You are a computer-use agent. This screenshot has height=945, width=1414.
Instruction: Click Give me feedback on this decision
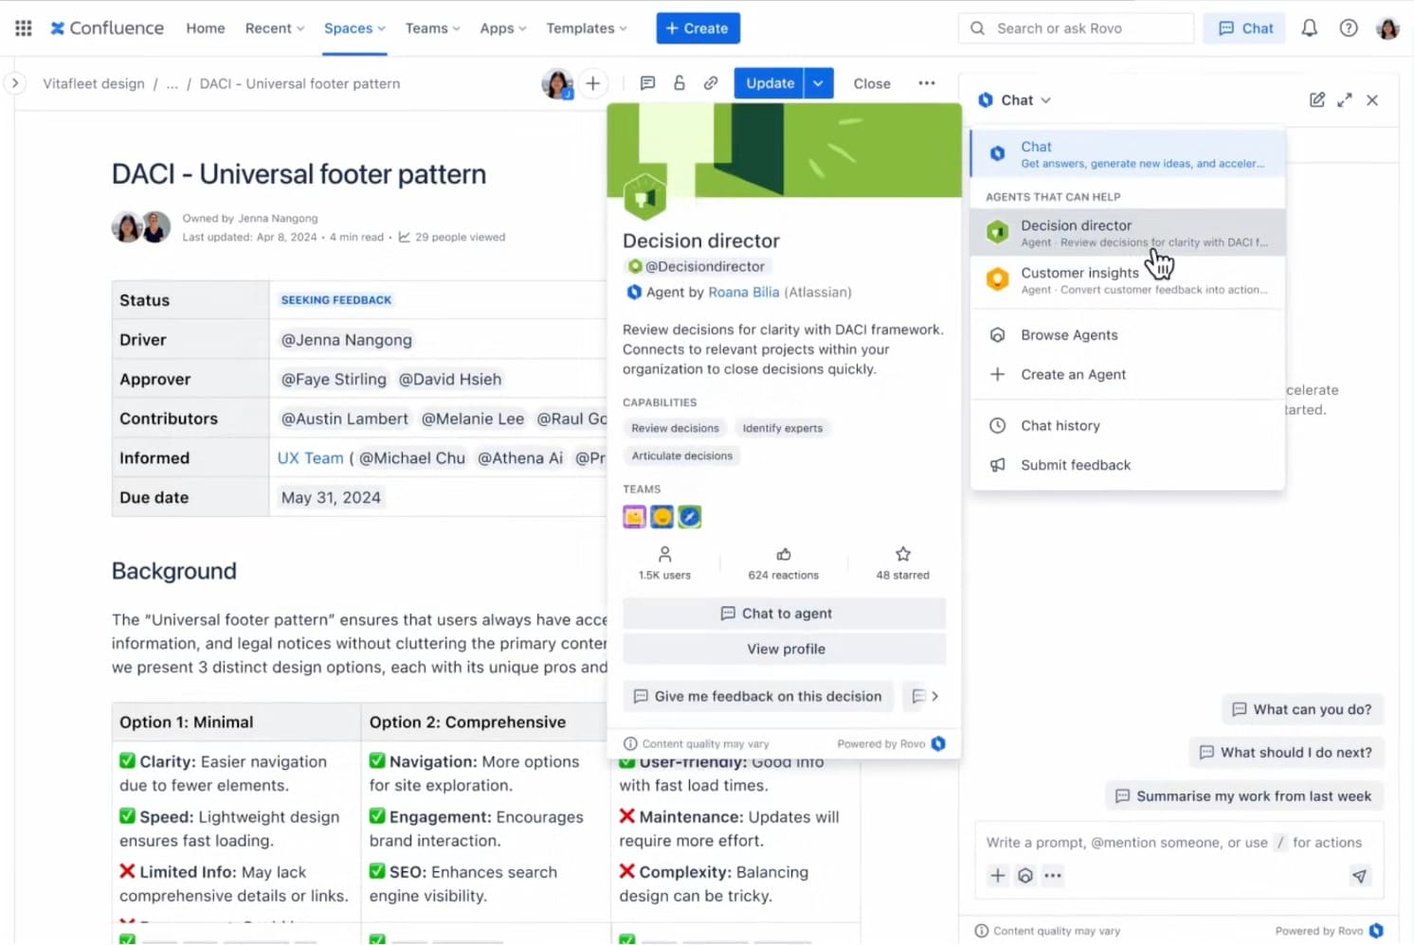[x=757, y=696]
